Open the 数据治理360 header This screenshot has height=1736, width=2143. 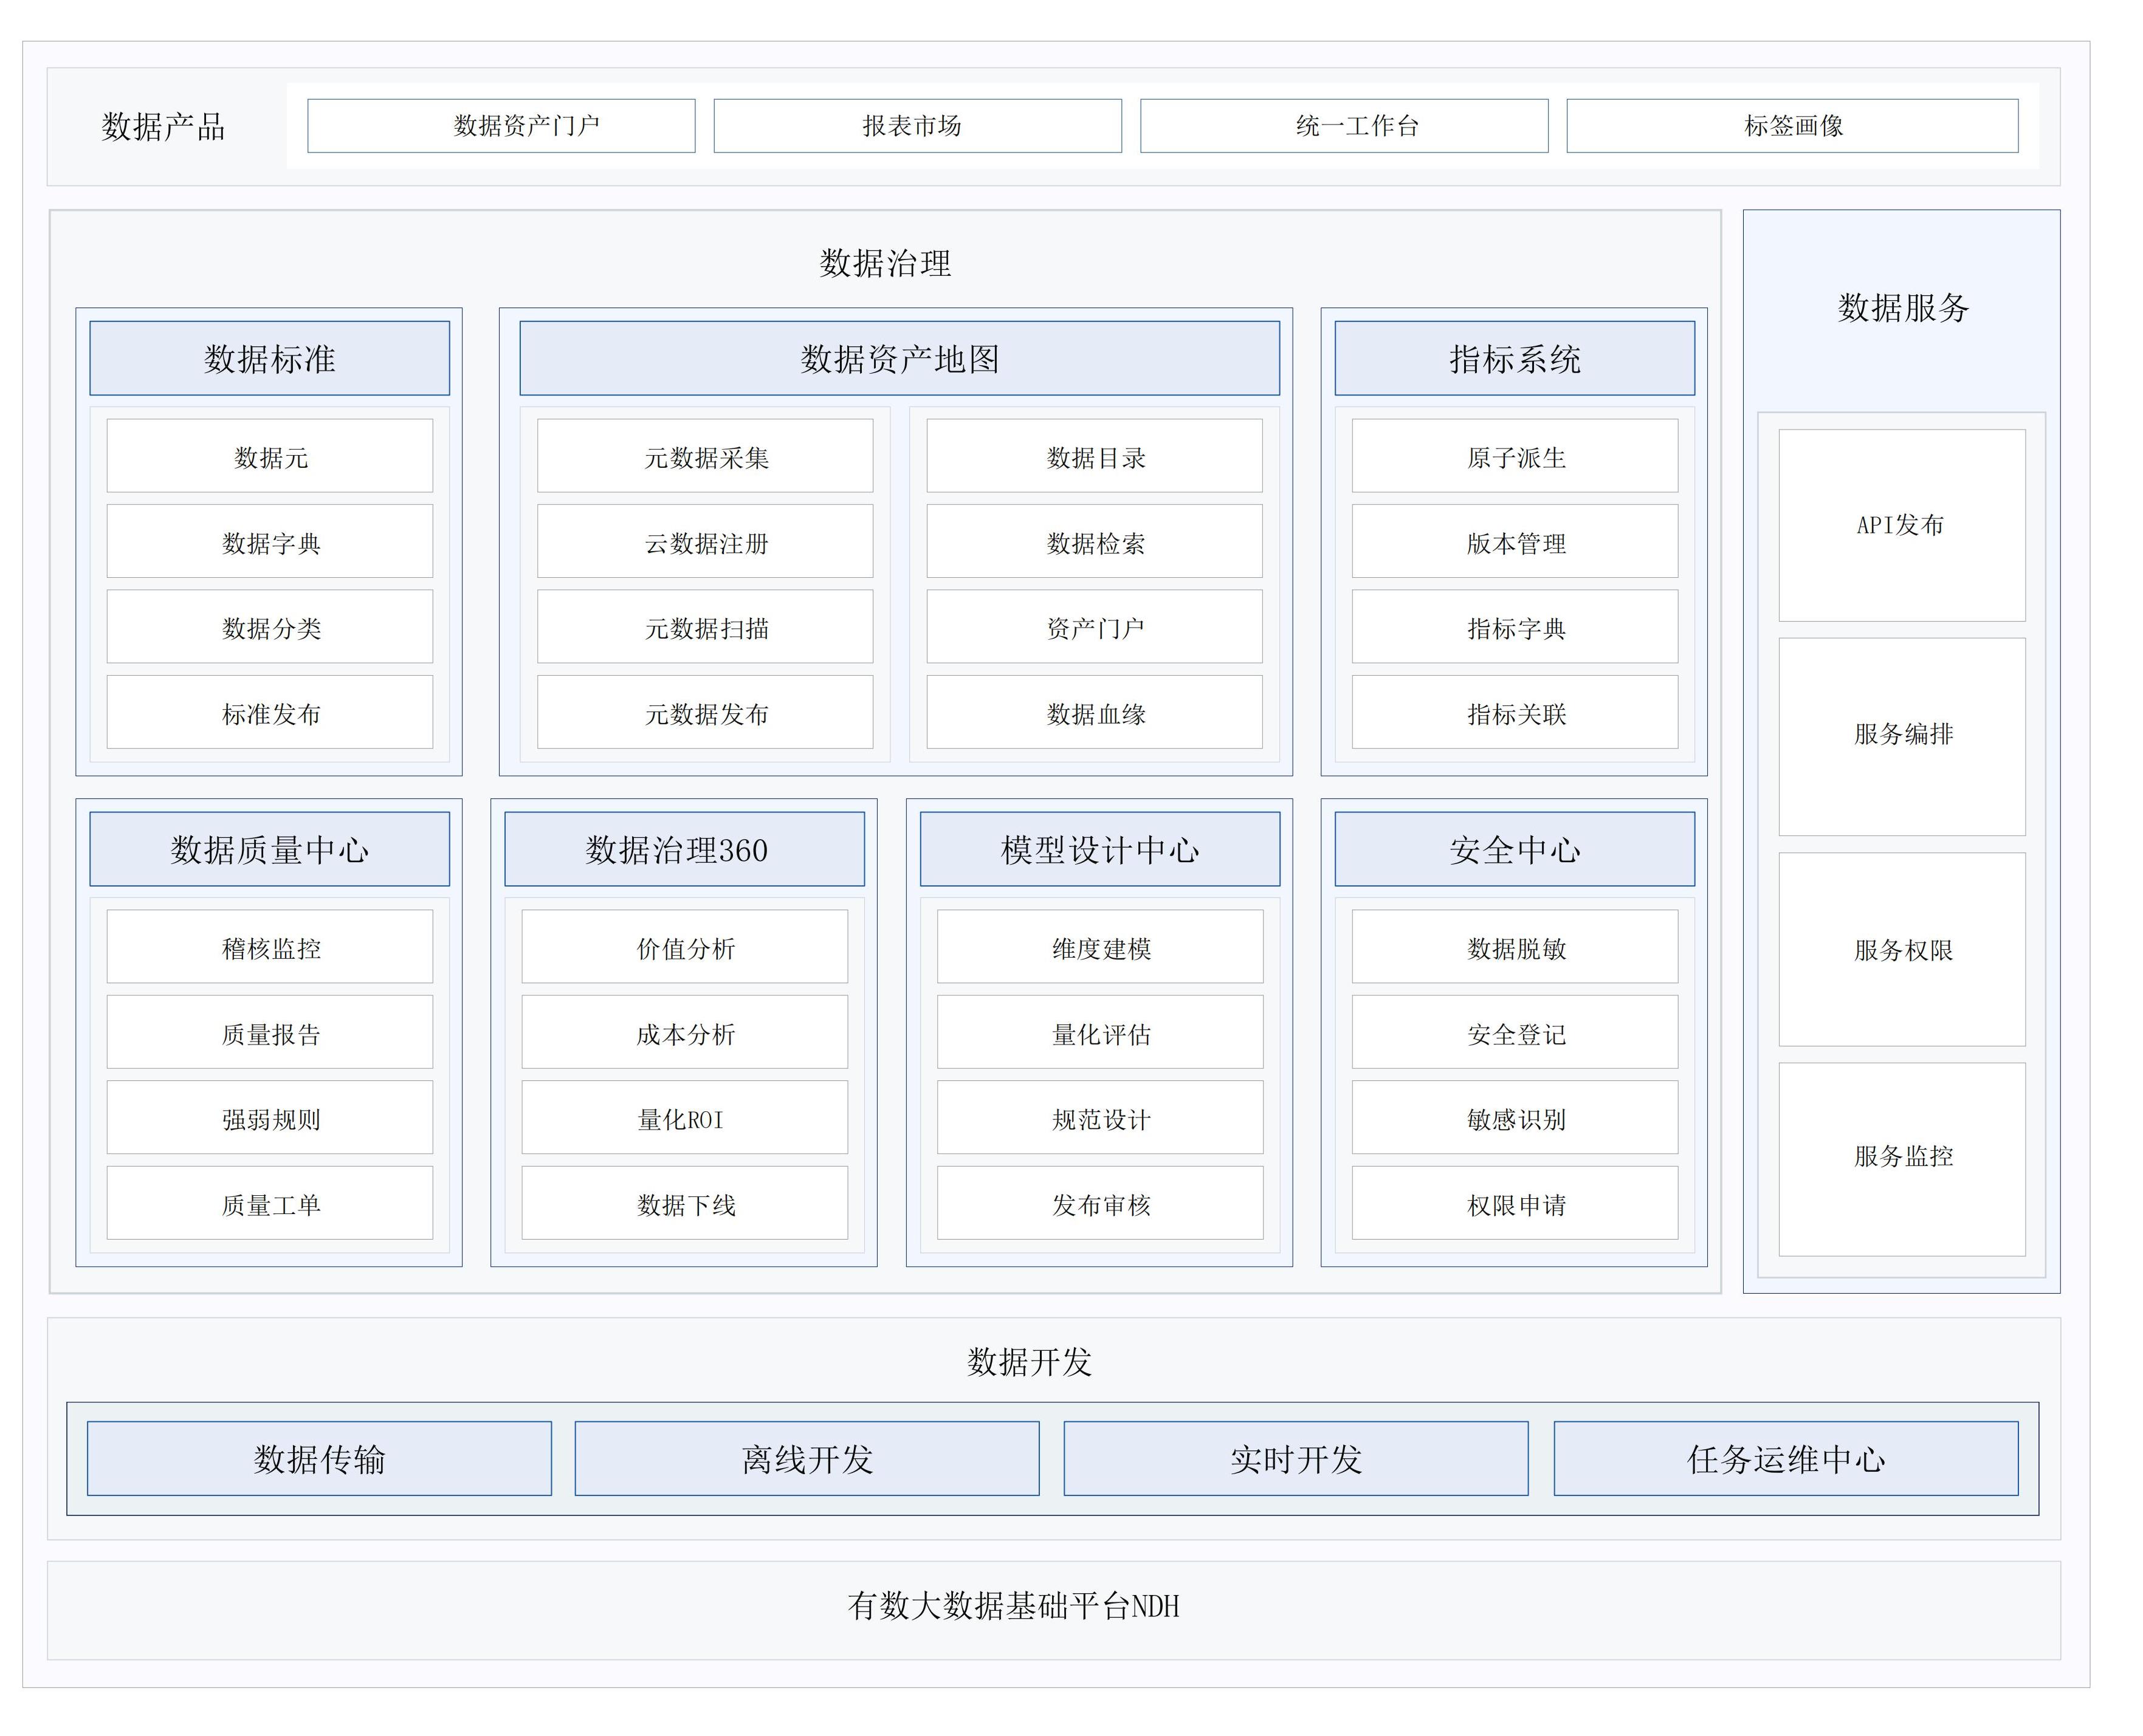click(684, 849)
